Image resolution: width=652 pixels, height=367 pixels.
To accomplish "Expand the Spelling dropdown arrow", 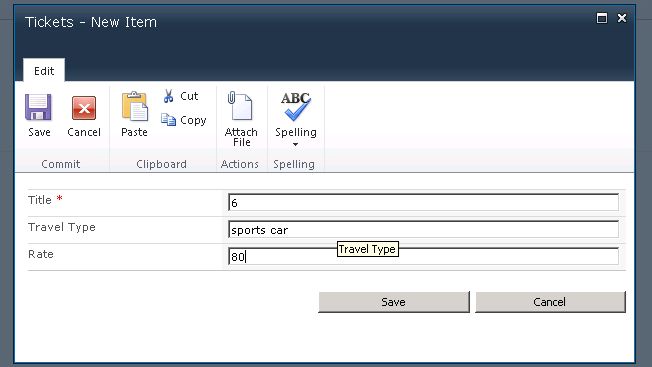I will 295,144.
